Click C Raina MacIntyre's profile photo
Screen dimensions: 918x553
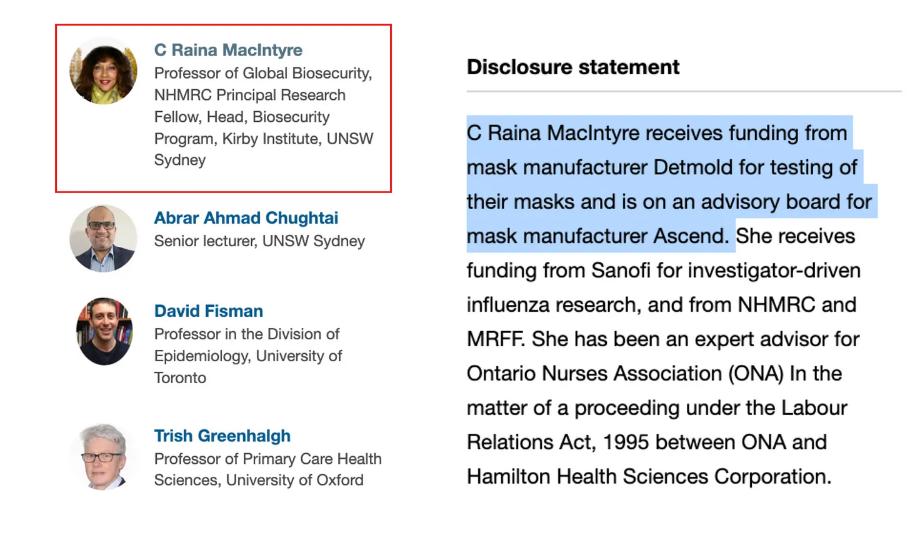pos(103,70)
